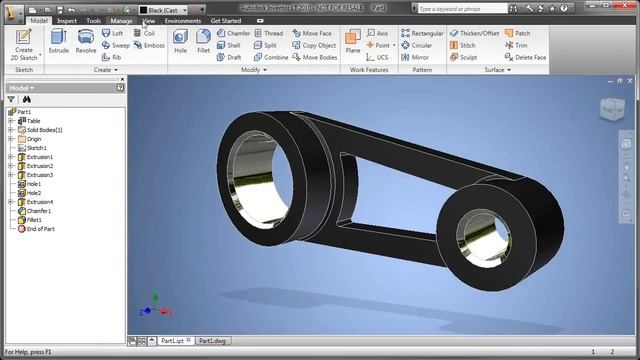Select Hole1 in the browser
This screenshot has height=360, width=640.
[29, 184]
